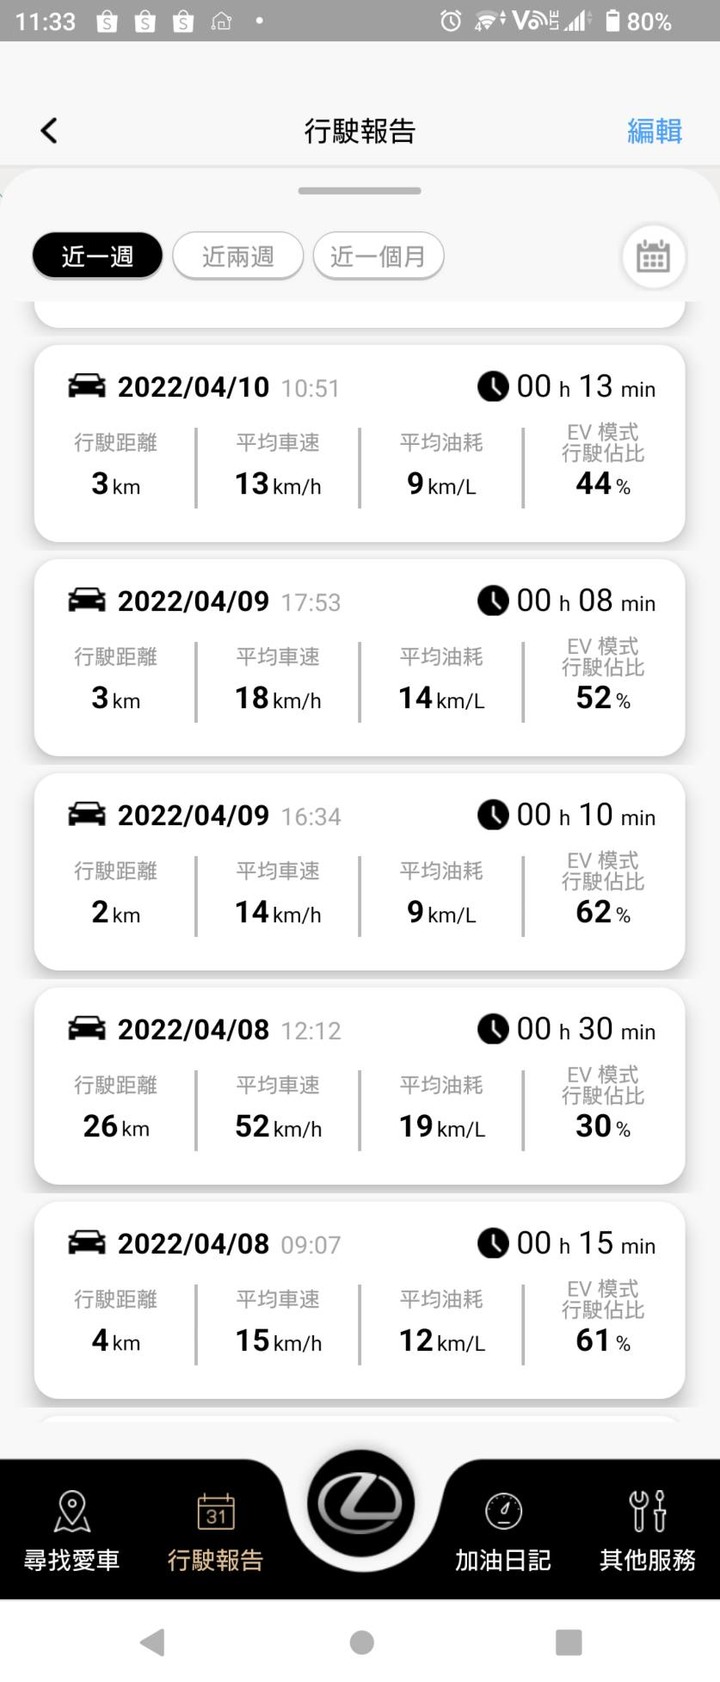Tap the back arrow icon
The width and height of the screenshot is (720, 1682).
[49, 130]
